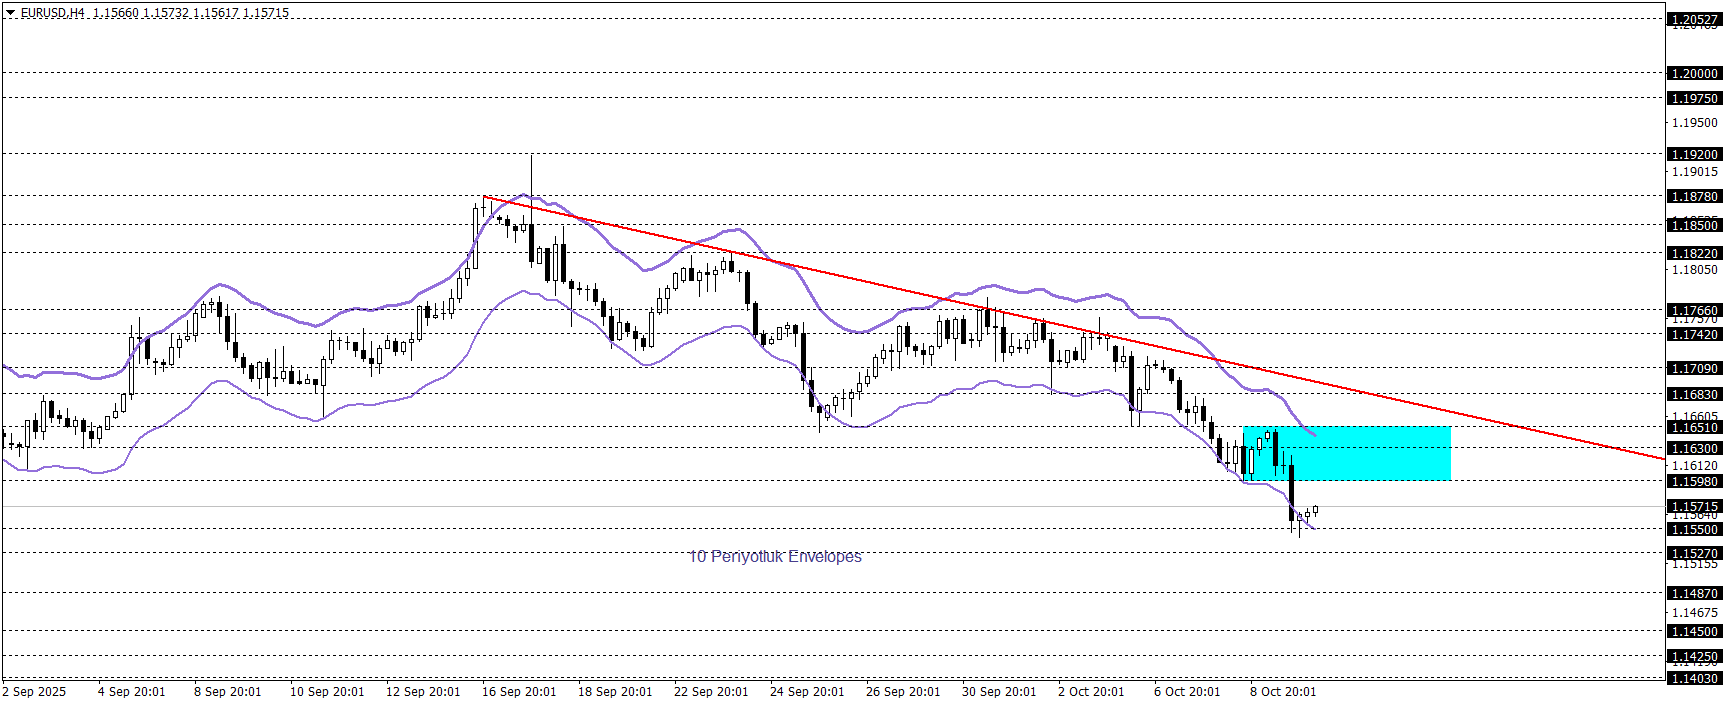The image size is (1729, 704).
Task: Select the 1.15270 price level label
Action: pyautogui.click(x=1694, y=553)
